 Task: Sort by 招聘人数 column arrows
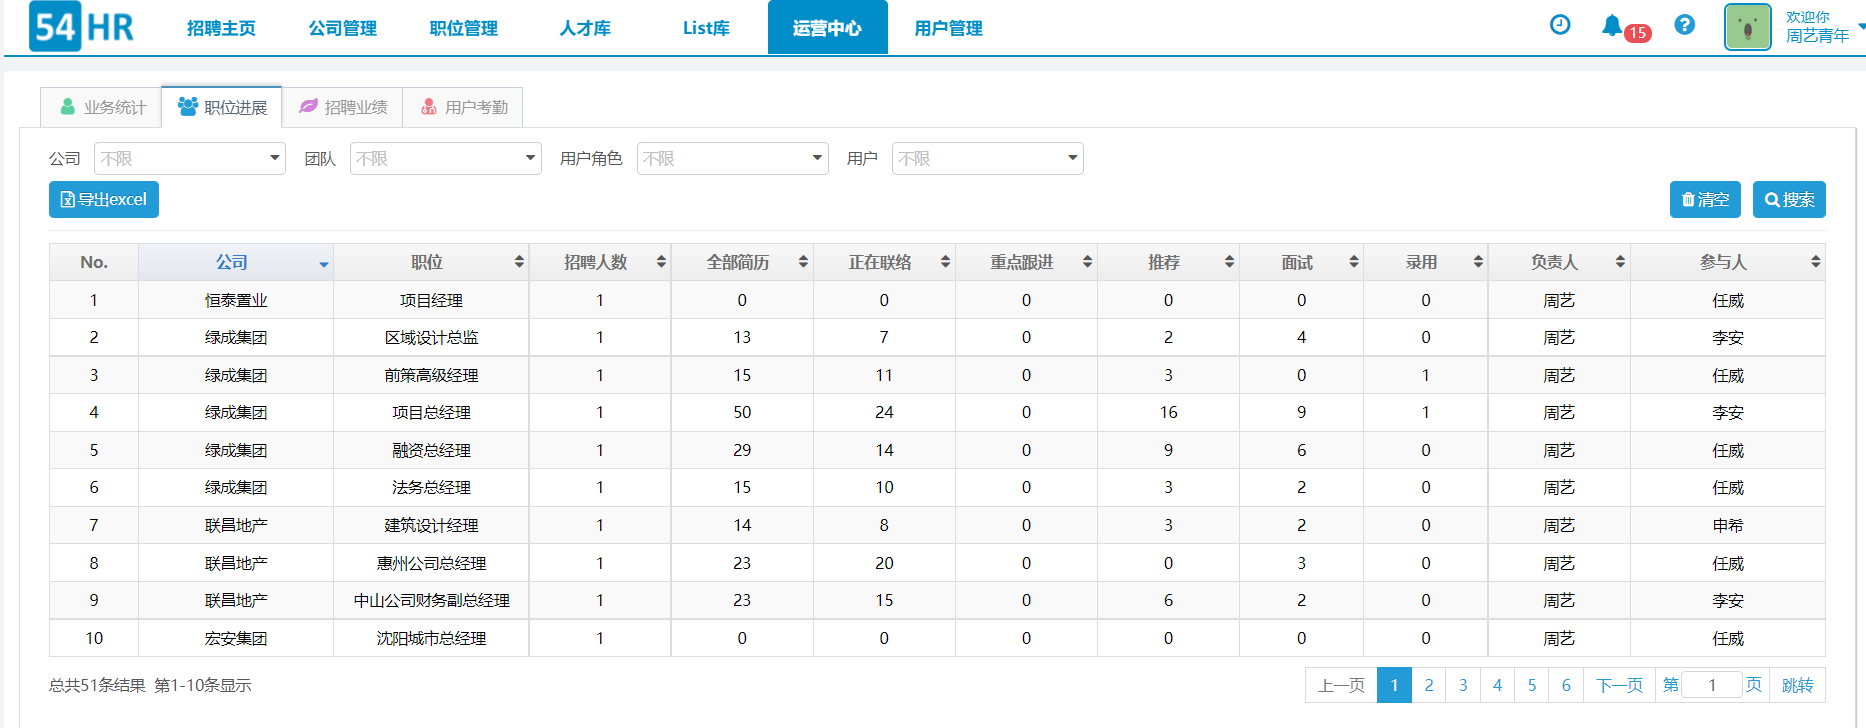point(661,262)
